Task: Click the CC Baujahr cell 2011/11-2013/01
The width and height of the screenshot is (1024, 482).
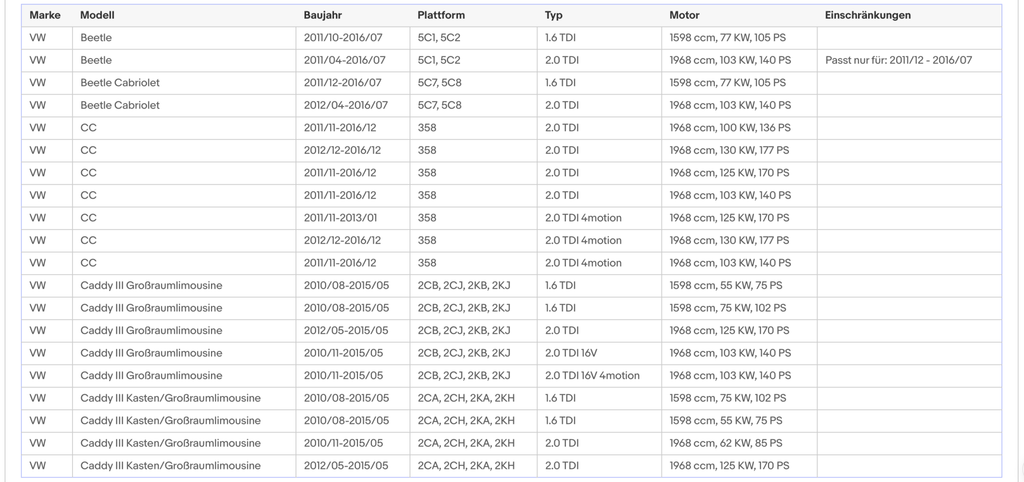Action: pos(353,218)
